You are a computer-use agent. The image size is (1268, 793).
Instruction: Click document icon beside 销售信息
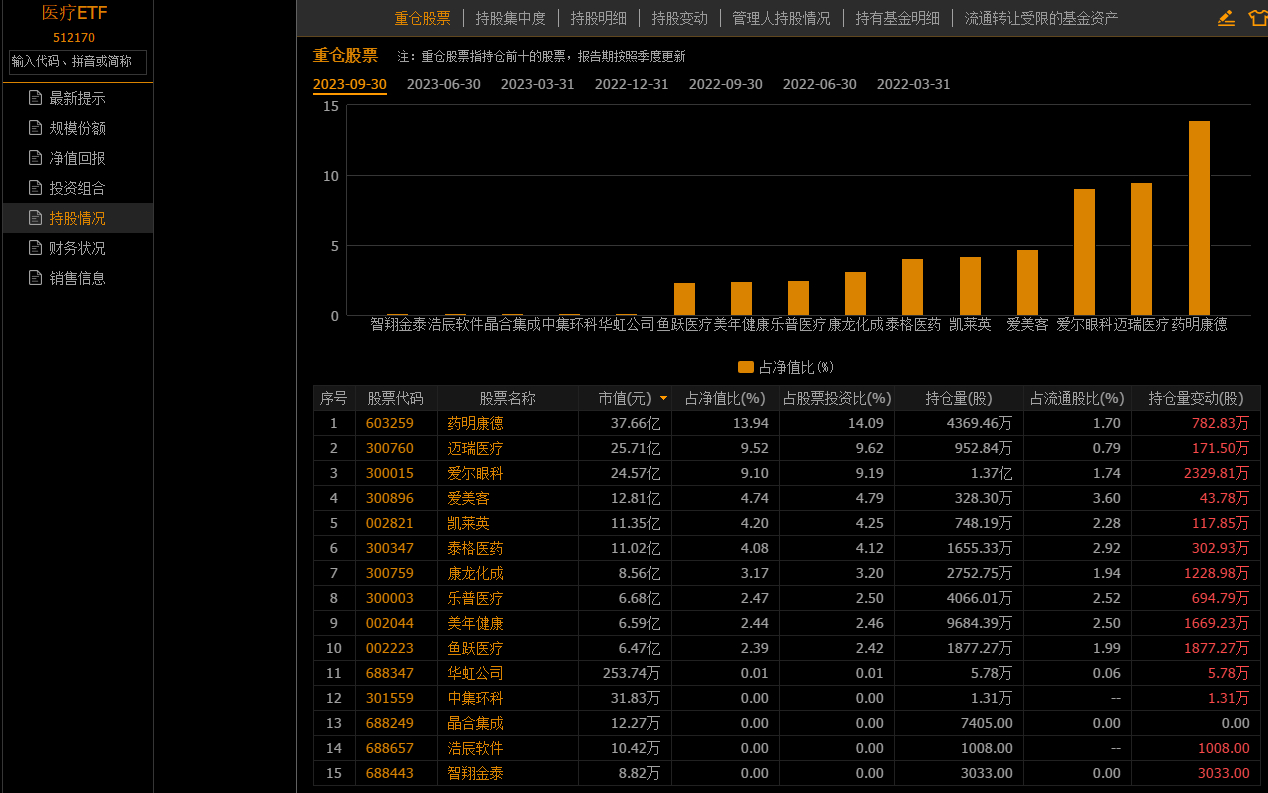click(36, 278)
